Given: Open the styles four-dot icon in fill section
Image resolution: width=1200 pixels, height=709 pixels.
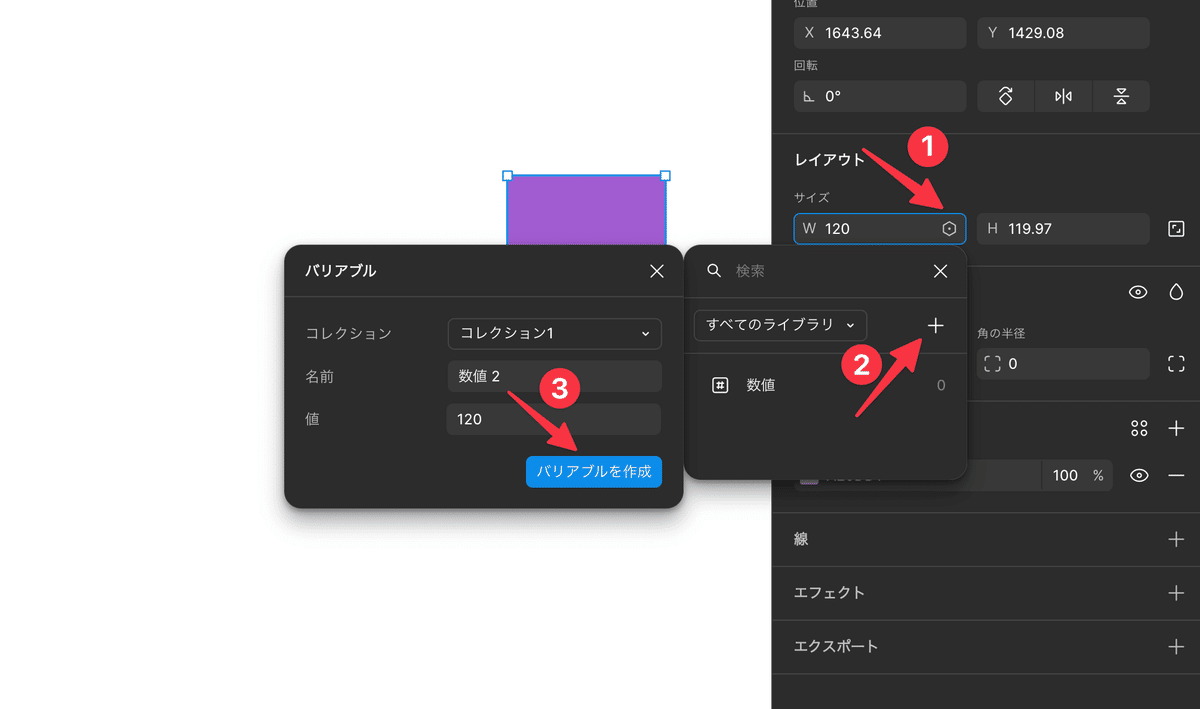Looking at the screenshot, I should (1139, 428).
